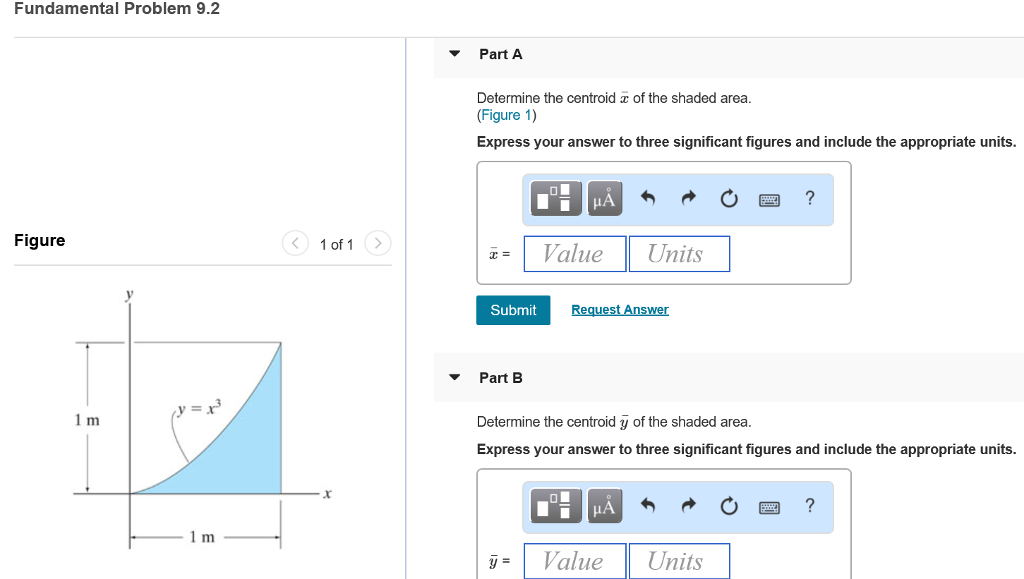This screenshot has width=1024, height=579.
Task: Go to the next figure with the right chevron
Action: (377, 243)
